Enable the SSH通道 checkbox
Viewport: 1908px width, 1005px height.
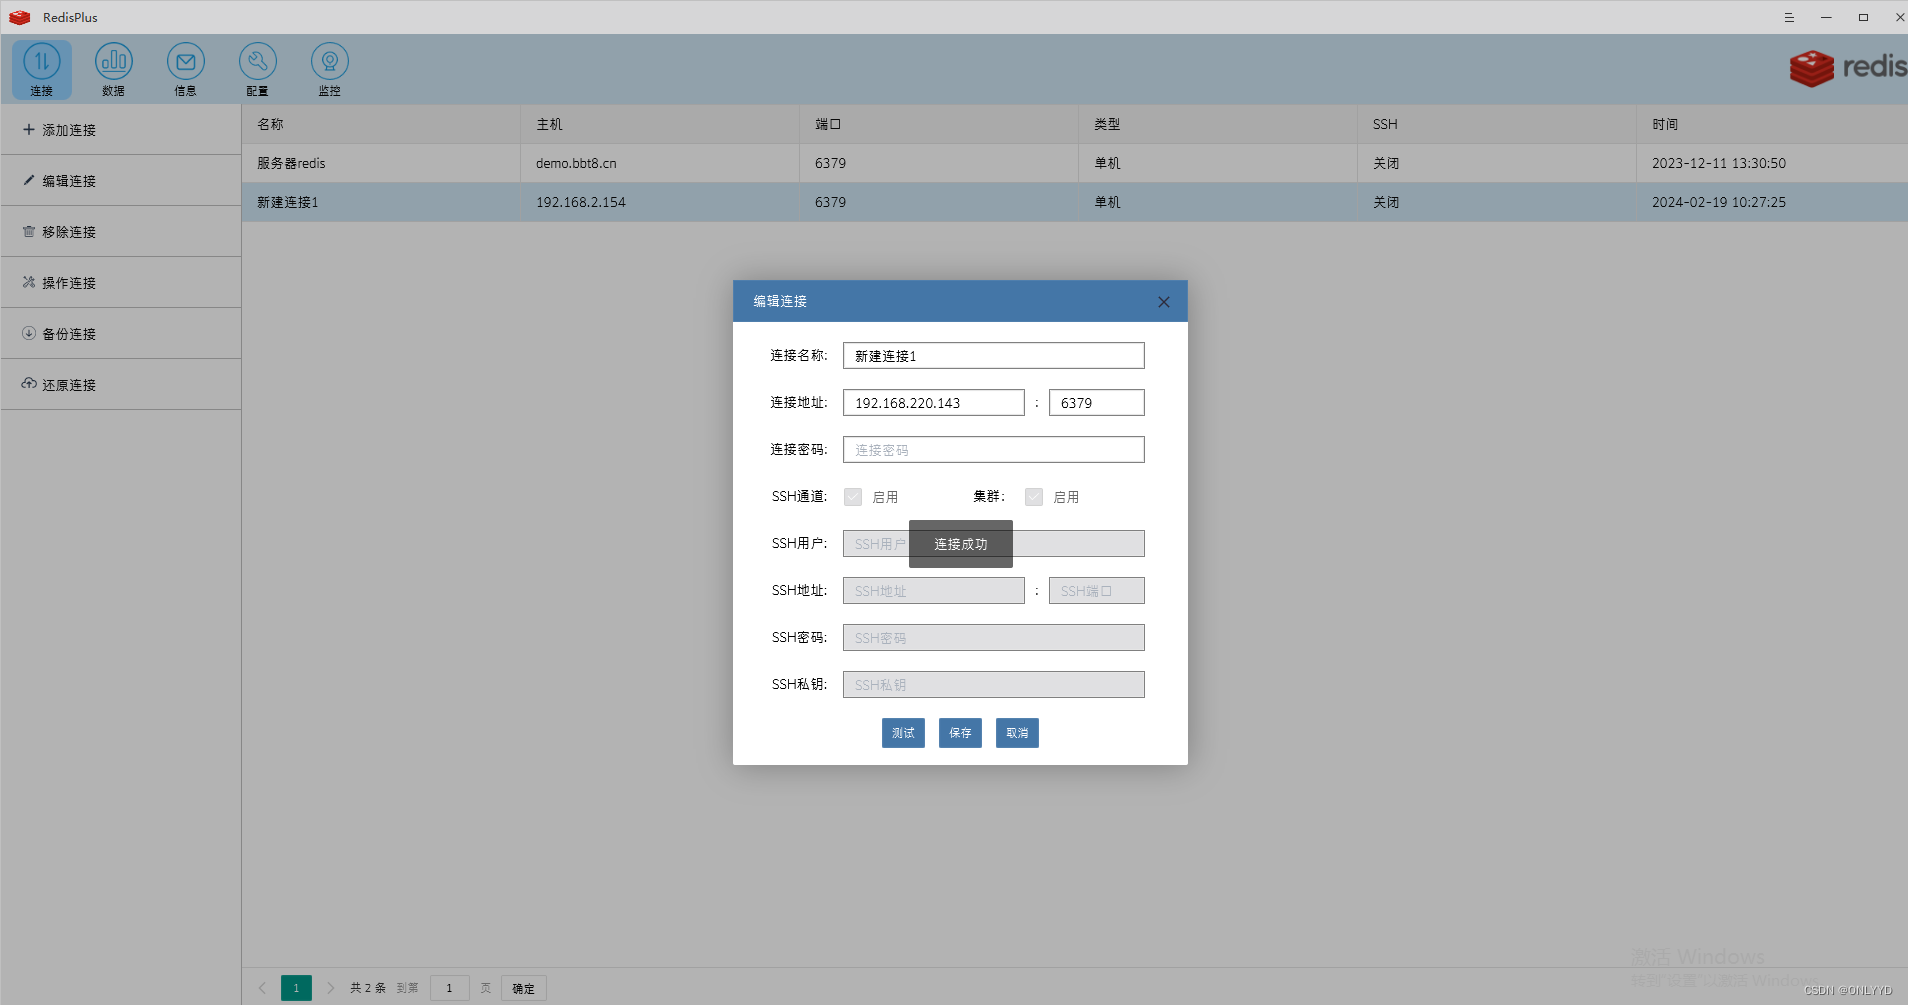coord(853,497)
